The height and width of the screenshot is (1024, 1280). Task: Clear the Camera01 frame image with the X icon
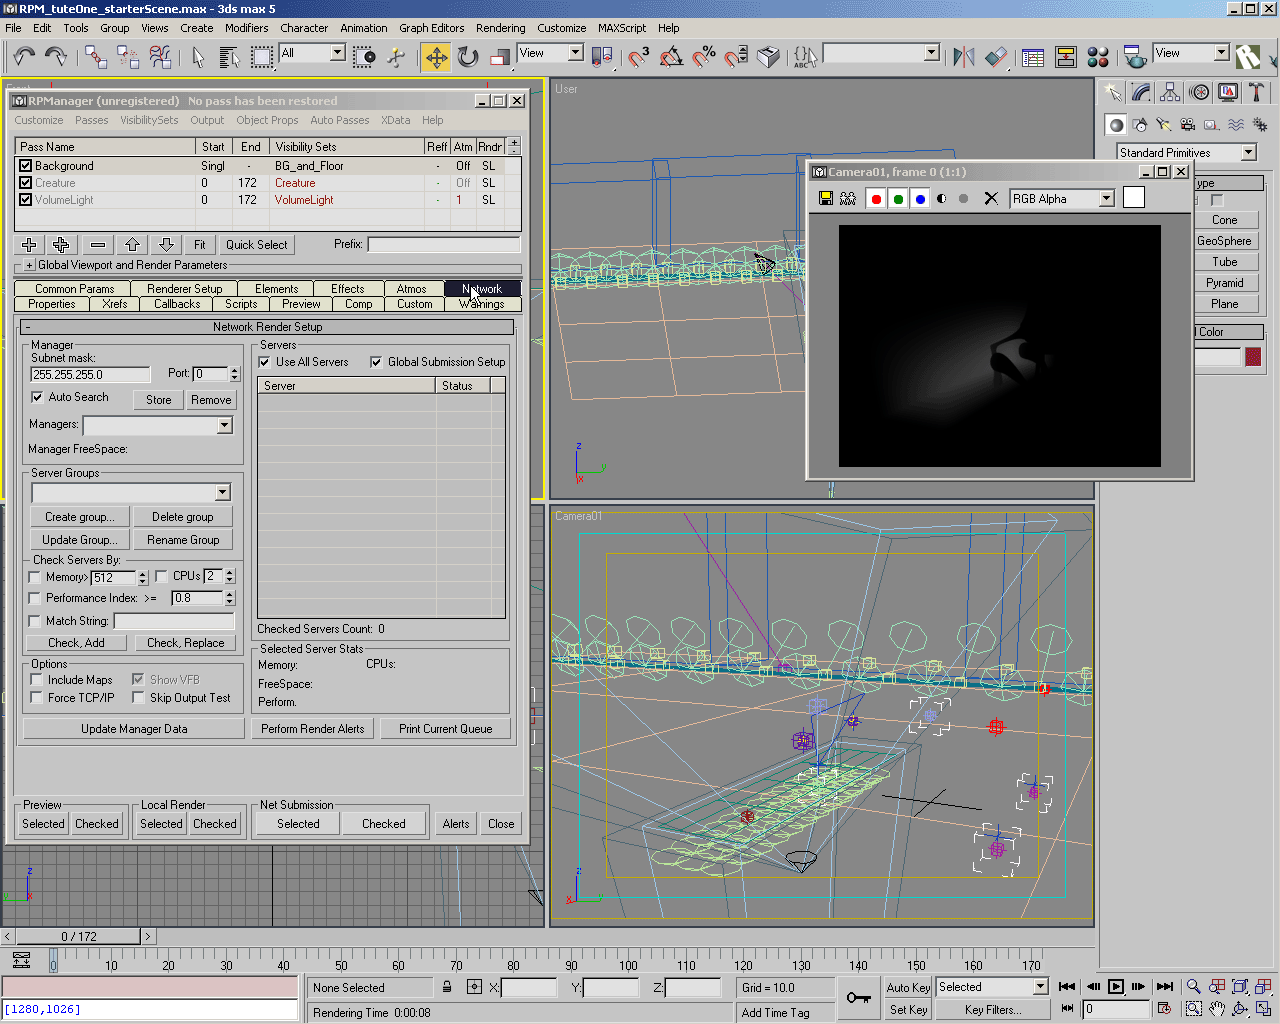(x=991, y=198)
